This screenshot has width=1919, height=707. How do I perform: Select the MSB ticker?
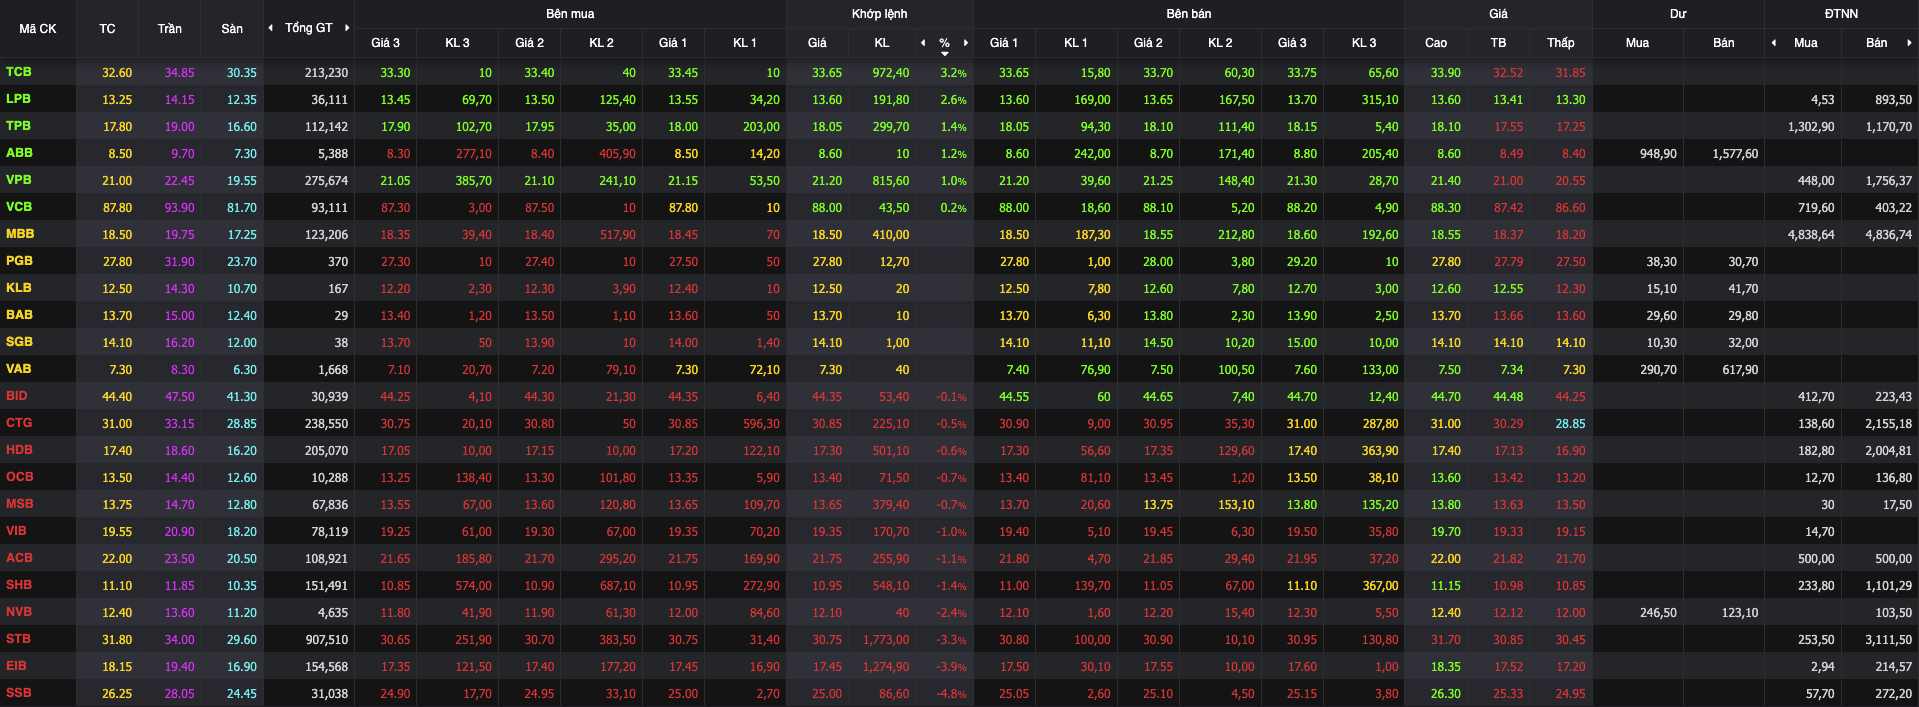pyautogui.click(x=19, y=504)
